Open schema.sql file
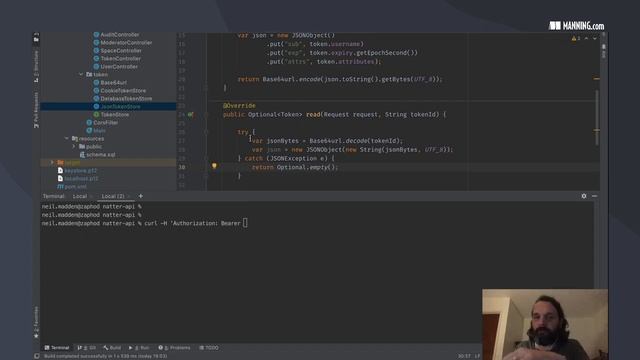 (100, 155)
